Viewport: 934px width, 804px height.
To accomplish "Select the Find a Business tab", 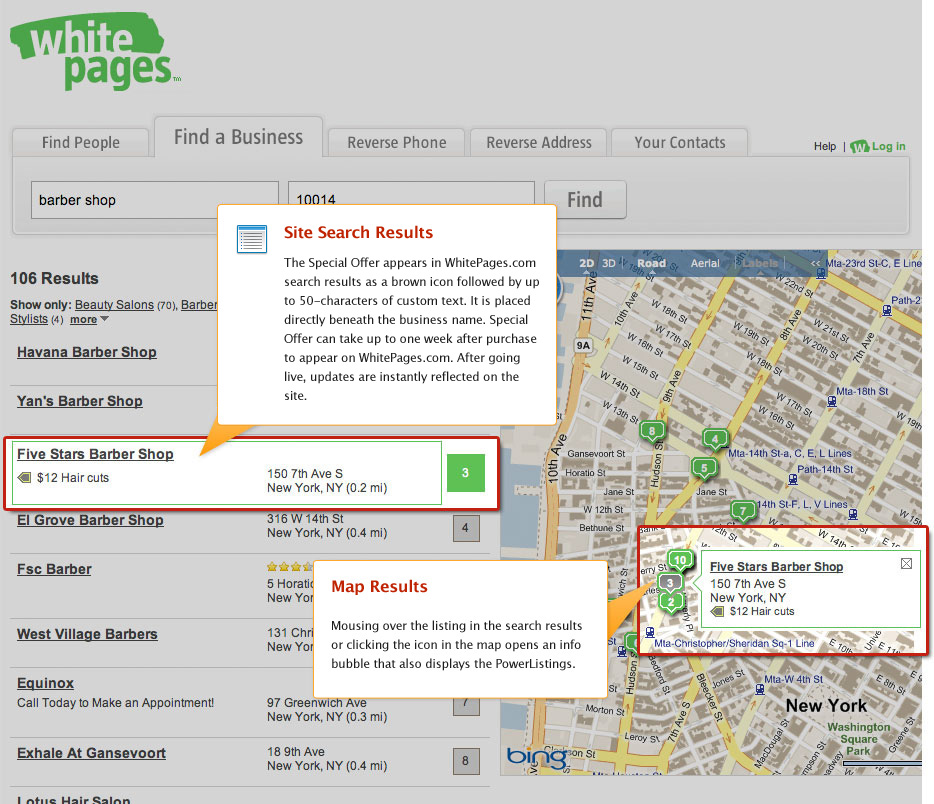I will (x=238, y=137).
